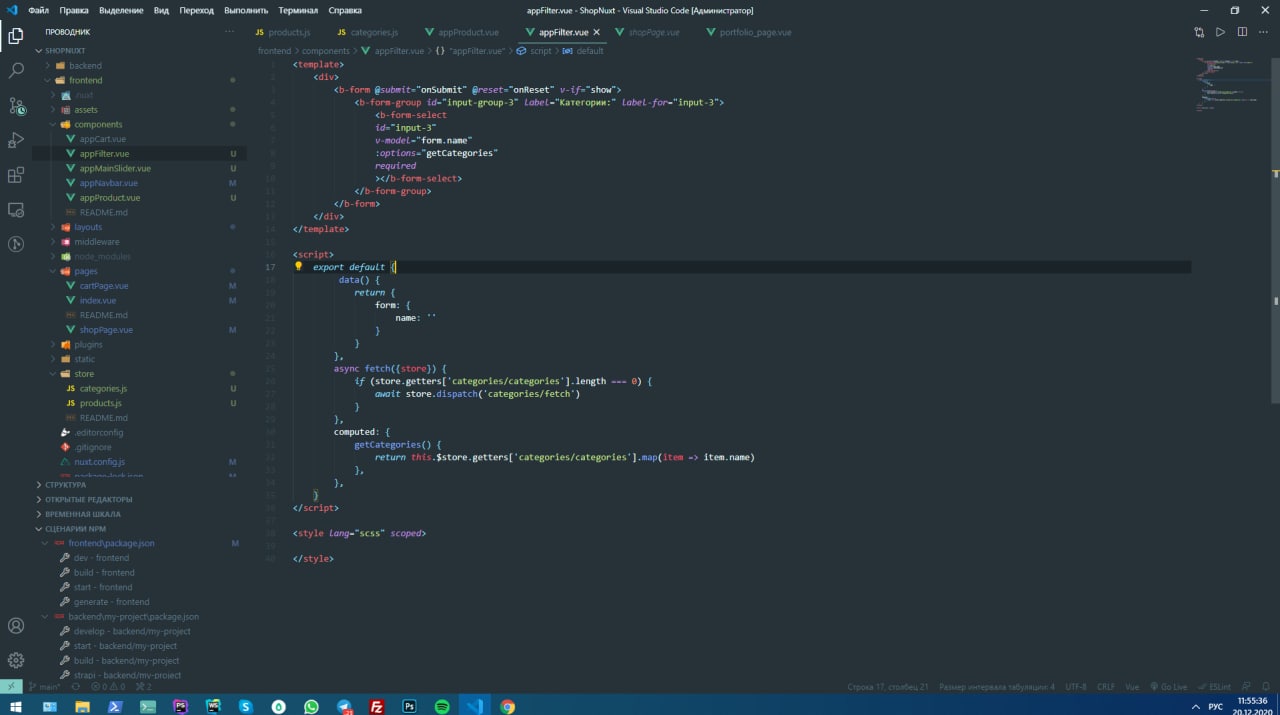Open the Search view in activity bar
The width and height of the screenshot is (1280, 715).
16,71
